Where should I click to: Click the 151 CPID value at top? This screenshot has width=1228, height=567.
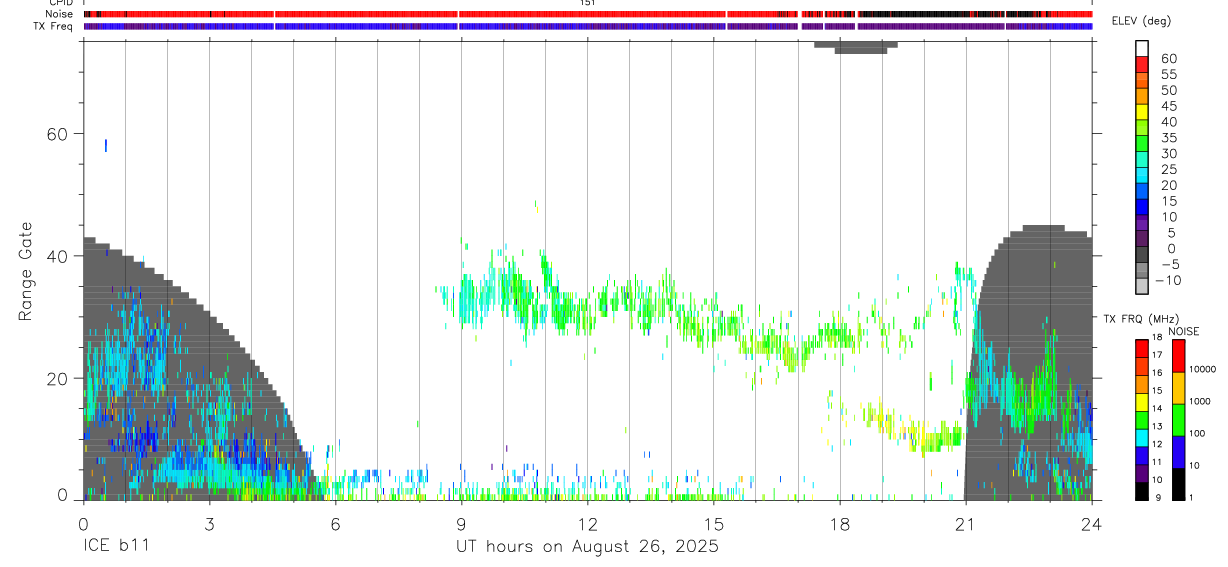(587, 3)
